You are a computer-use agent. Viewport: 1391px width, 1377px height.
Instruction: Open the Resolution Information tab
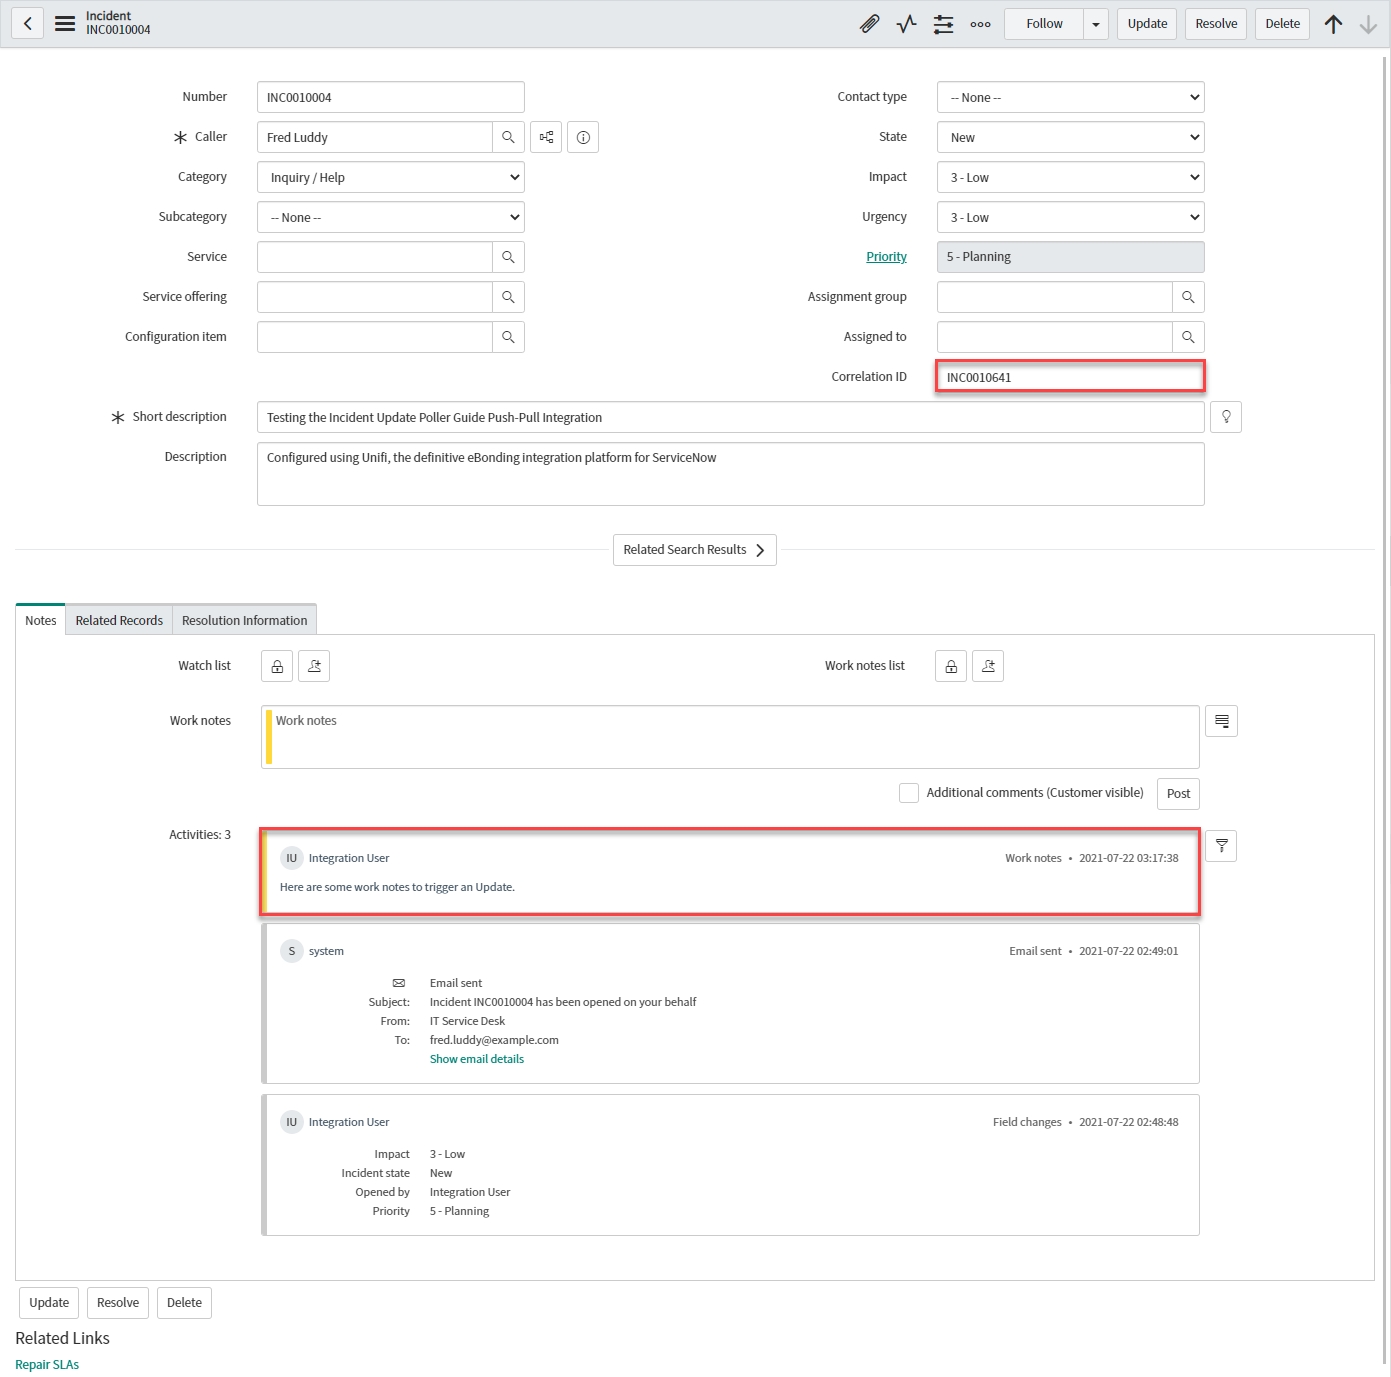[244, 620]
